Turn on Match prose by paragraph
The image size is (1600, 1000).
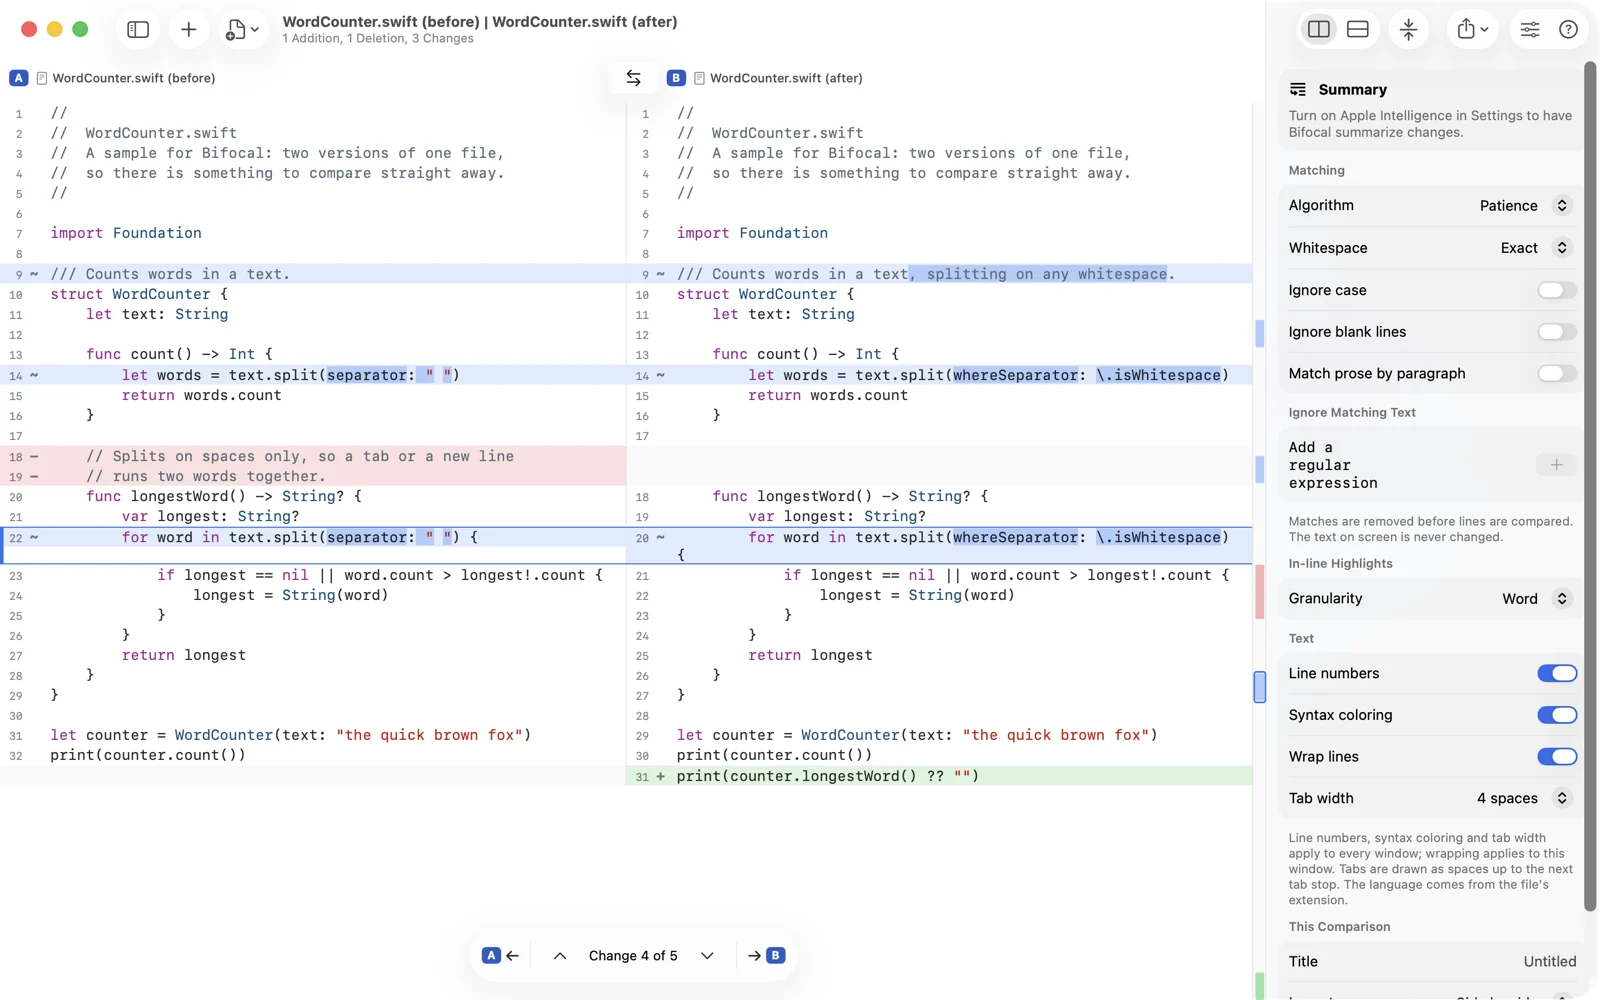tap(1557, 374)
